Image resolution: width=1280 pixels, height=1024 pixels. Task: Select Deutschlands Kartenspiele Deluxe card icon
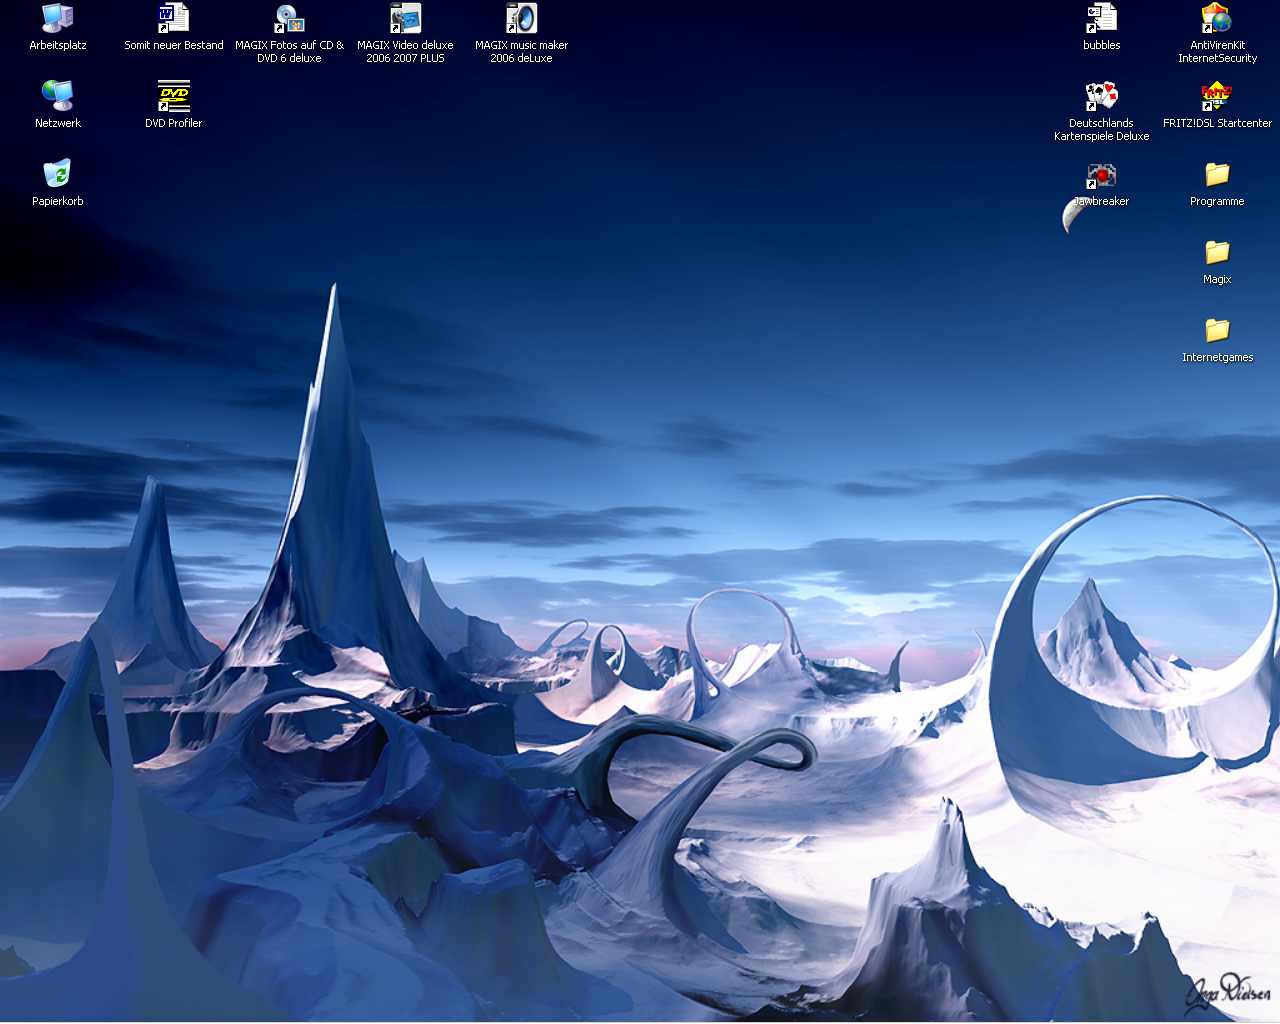tap(1101, 96)
